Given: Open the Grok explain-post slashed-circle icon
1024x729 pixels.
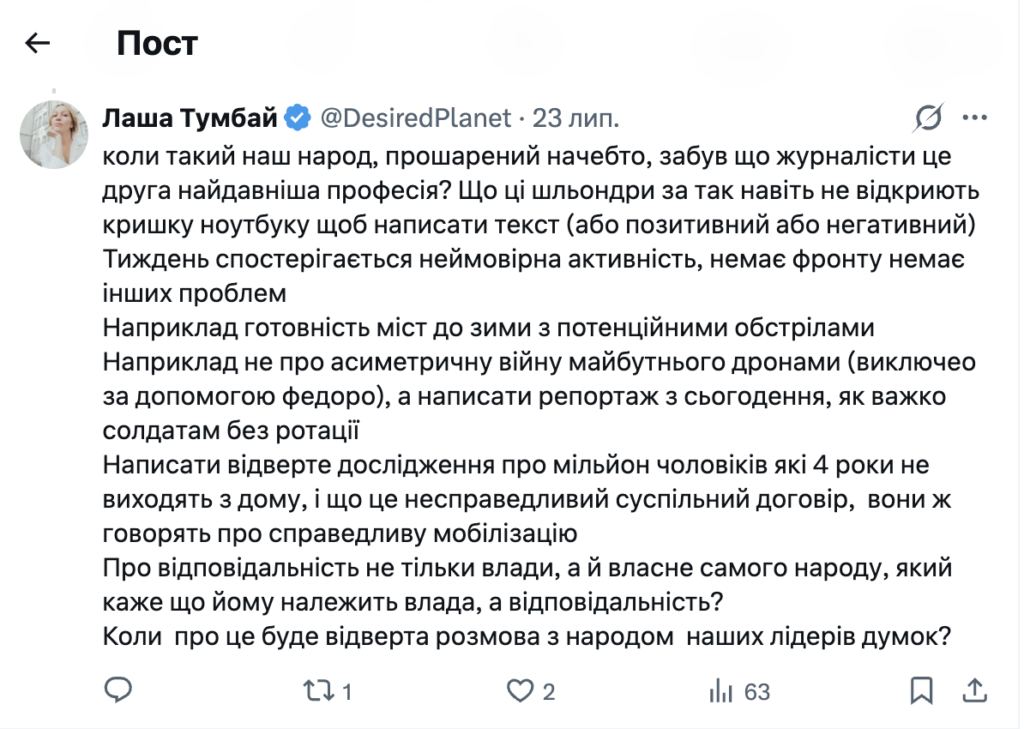Looking at the screenshot, I should click(928, 118).
